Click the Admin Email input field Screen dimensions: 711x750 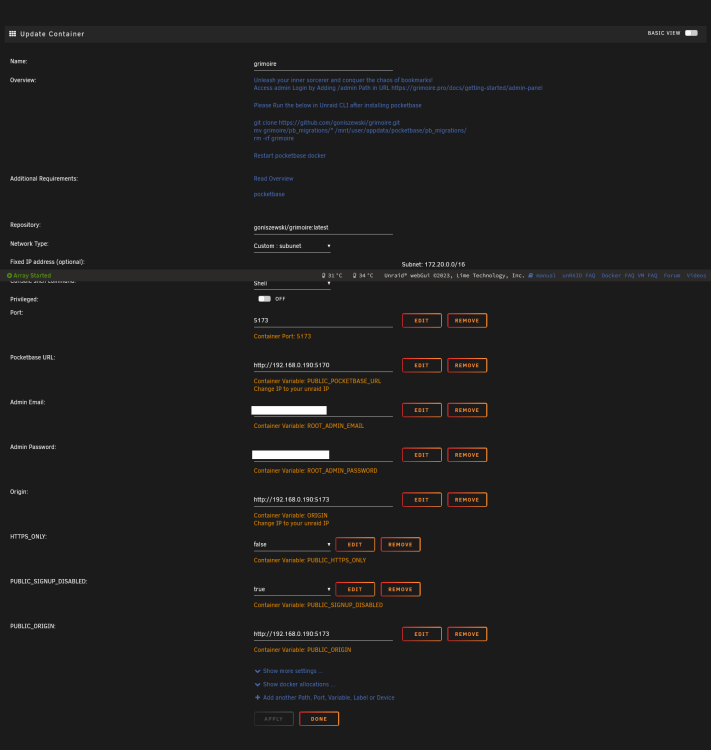click(323, 410)
